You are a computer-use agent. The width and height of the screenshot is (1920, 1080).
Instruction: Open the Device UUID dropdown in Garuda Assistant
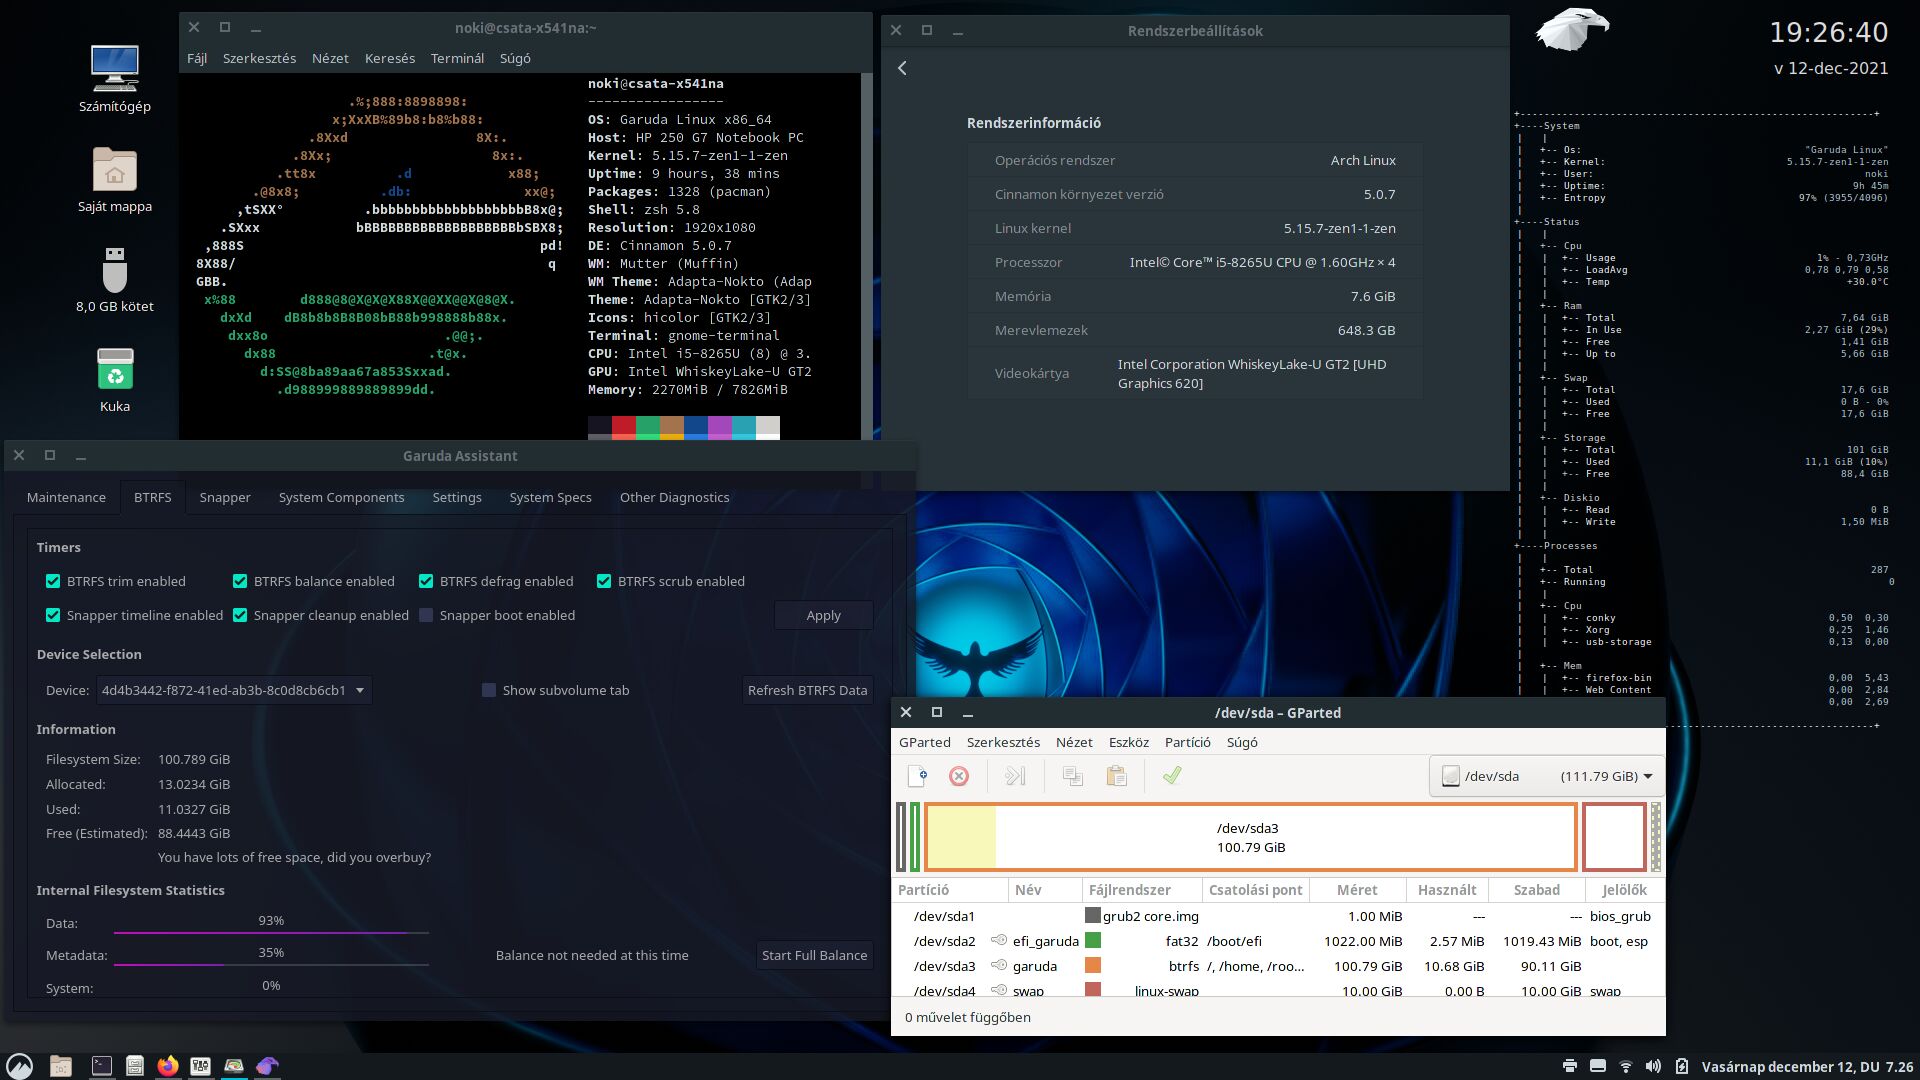pos(234,690)
